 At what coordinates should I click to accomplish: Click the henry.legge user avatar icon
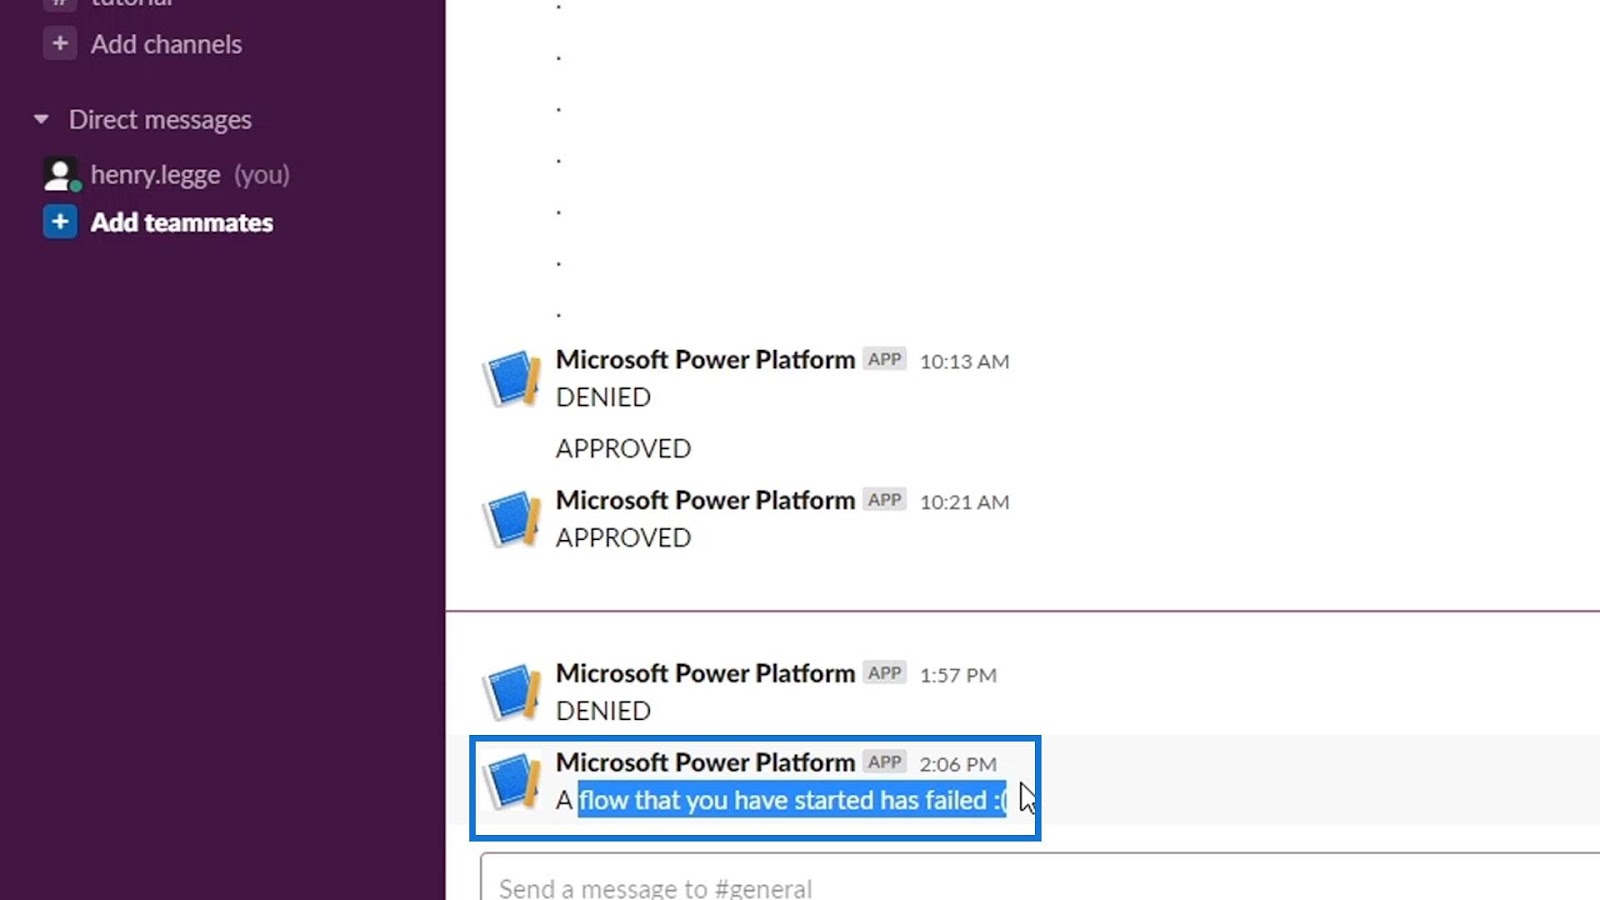coord(60,175)
